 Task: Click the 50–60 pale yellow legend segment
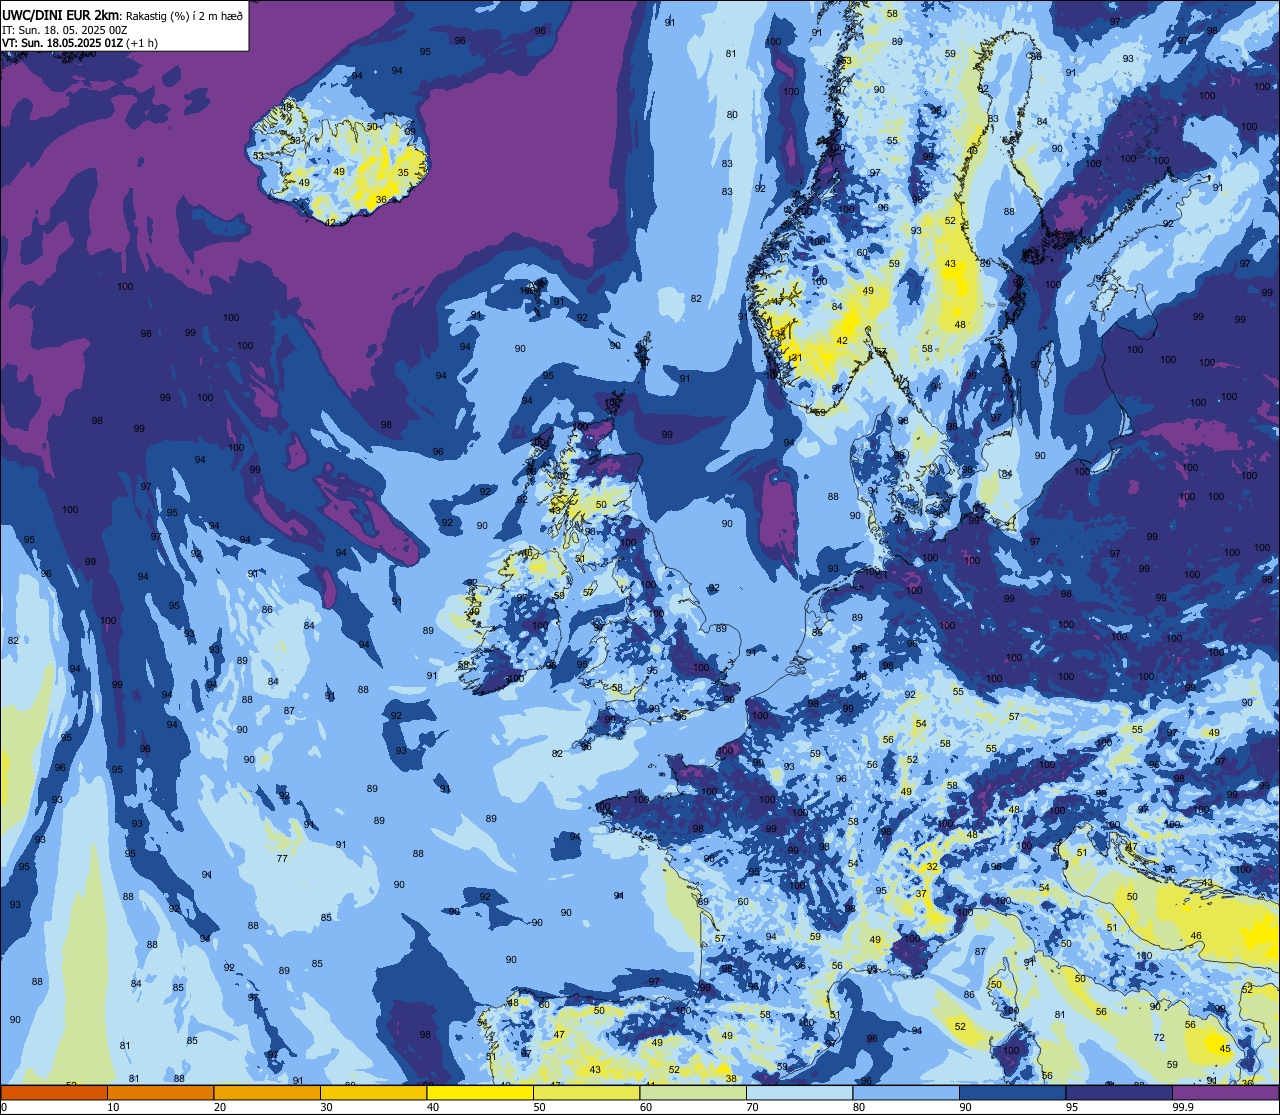(586, 1093)
